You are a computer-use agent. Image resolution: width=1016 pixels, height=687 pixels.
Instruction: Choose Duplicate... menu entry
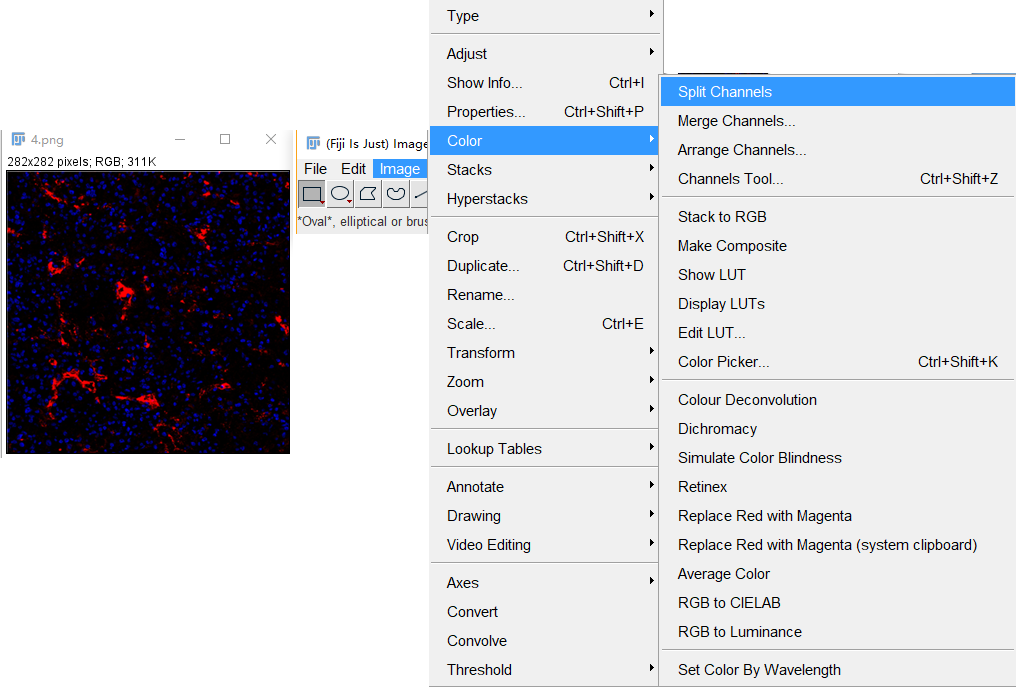(544, 266)
